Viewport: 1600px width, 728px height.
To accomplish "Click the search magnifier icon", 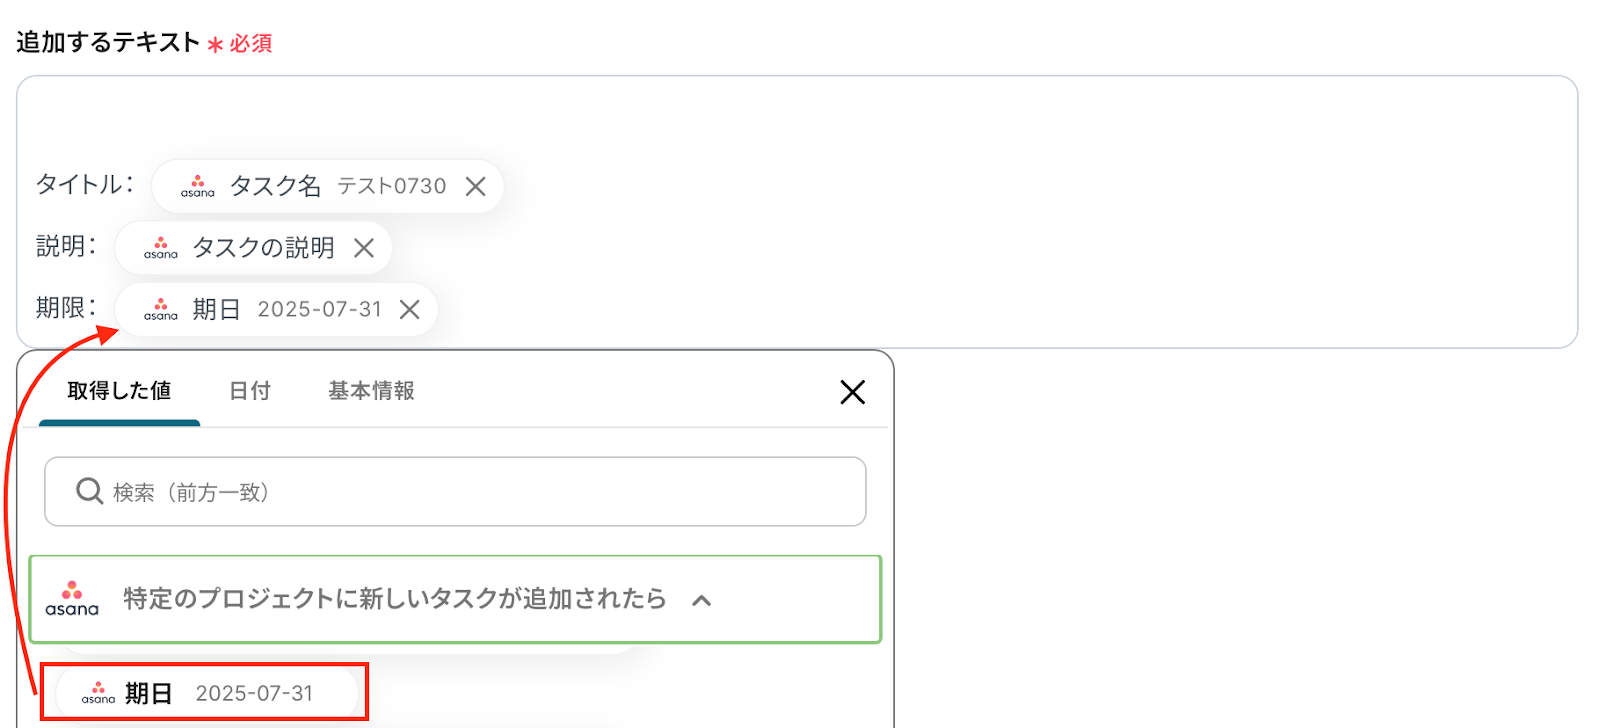I will click(x=90, y=491).
